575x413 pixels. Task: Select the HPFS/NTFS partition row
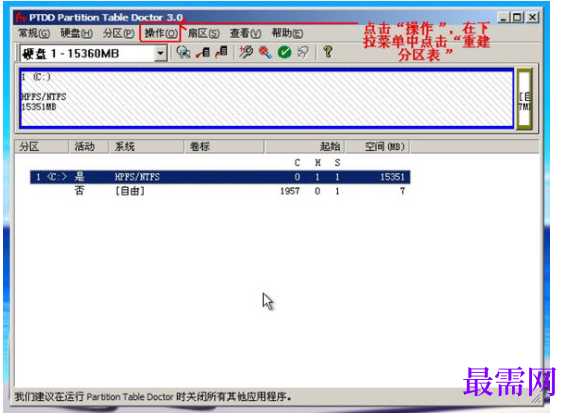[x=220, y=177]
